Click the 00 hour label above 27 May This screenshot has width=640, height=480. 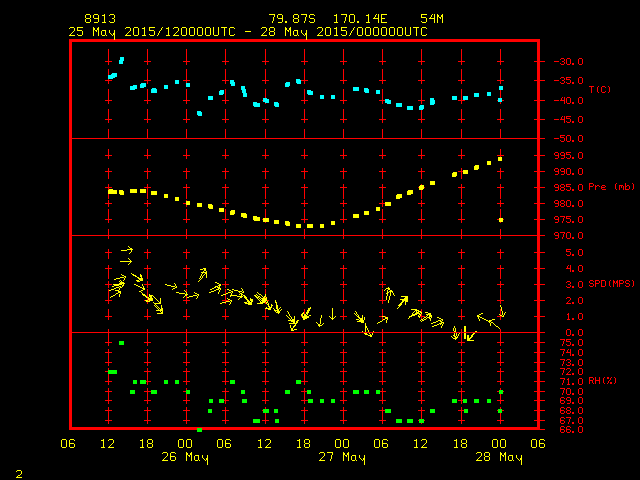[342, 444]
